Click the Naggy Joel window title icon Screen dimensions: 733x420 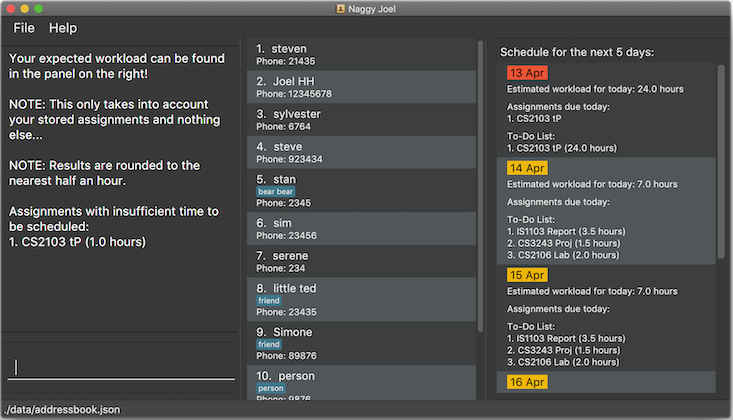(340, 9)
